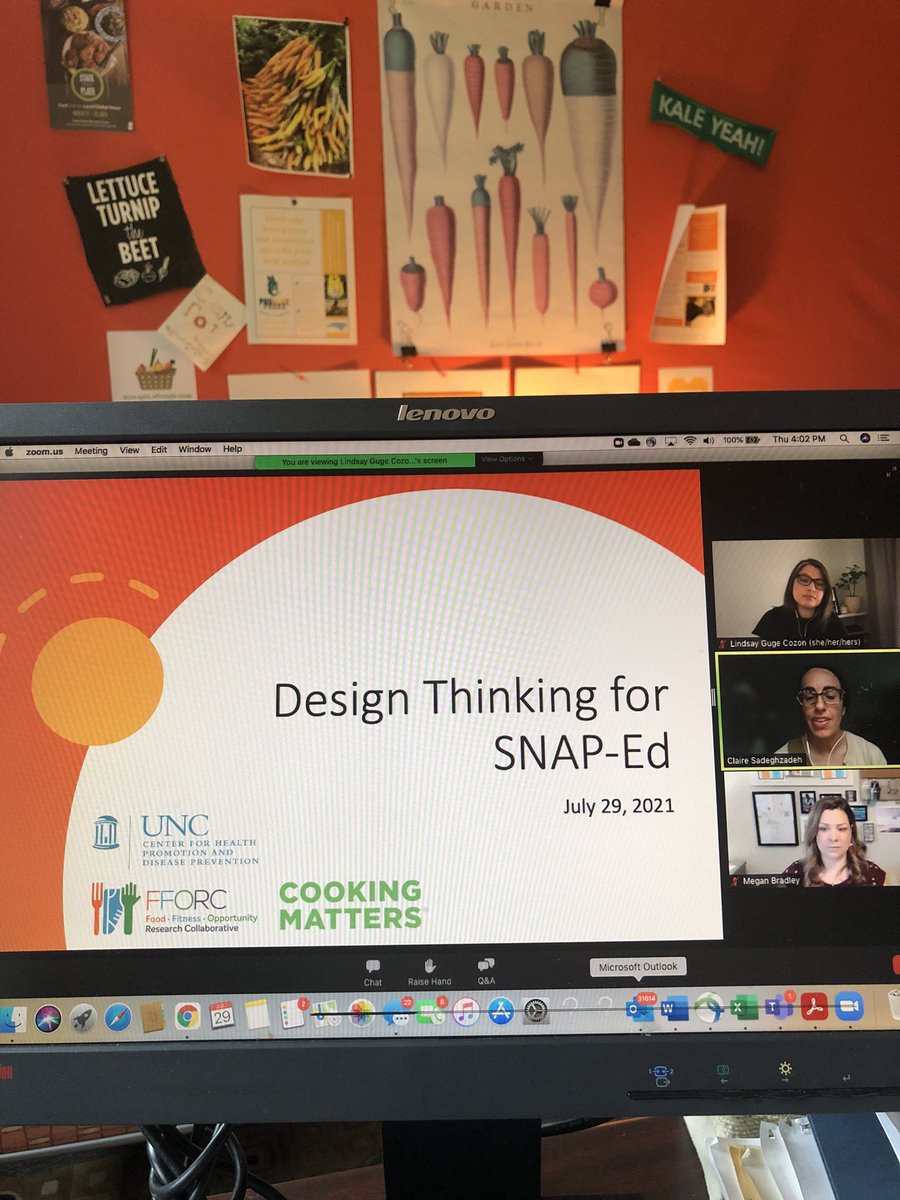This screenshot has width=900, height=1200.
Task: Click the green screen-sharing notification banner
Action: pyautogui.click(x=364, y=461)
